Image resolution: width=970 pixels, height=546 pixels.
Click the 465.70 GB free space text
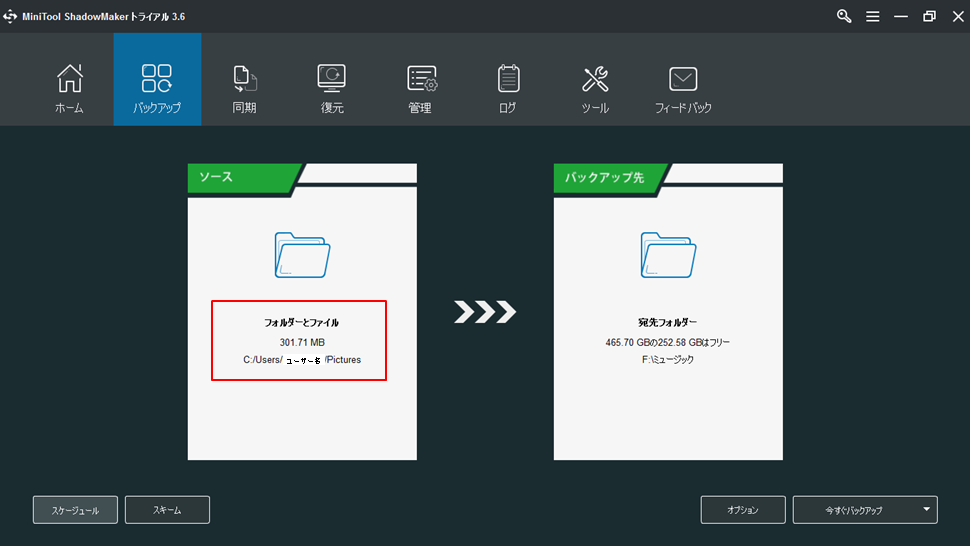click(x=667, y=342)
